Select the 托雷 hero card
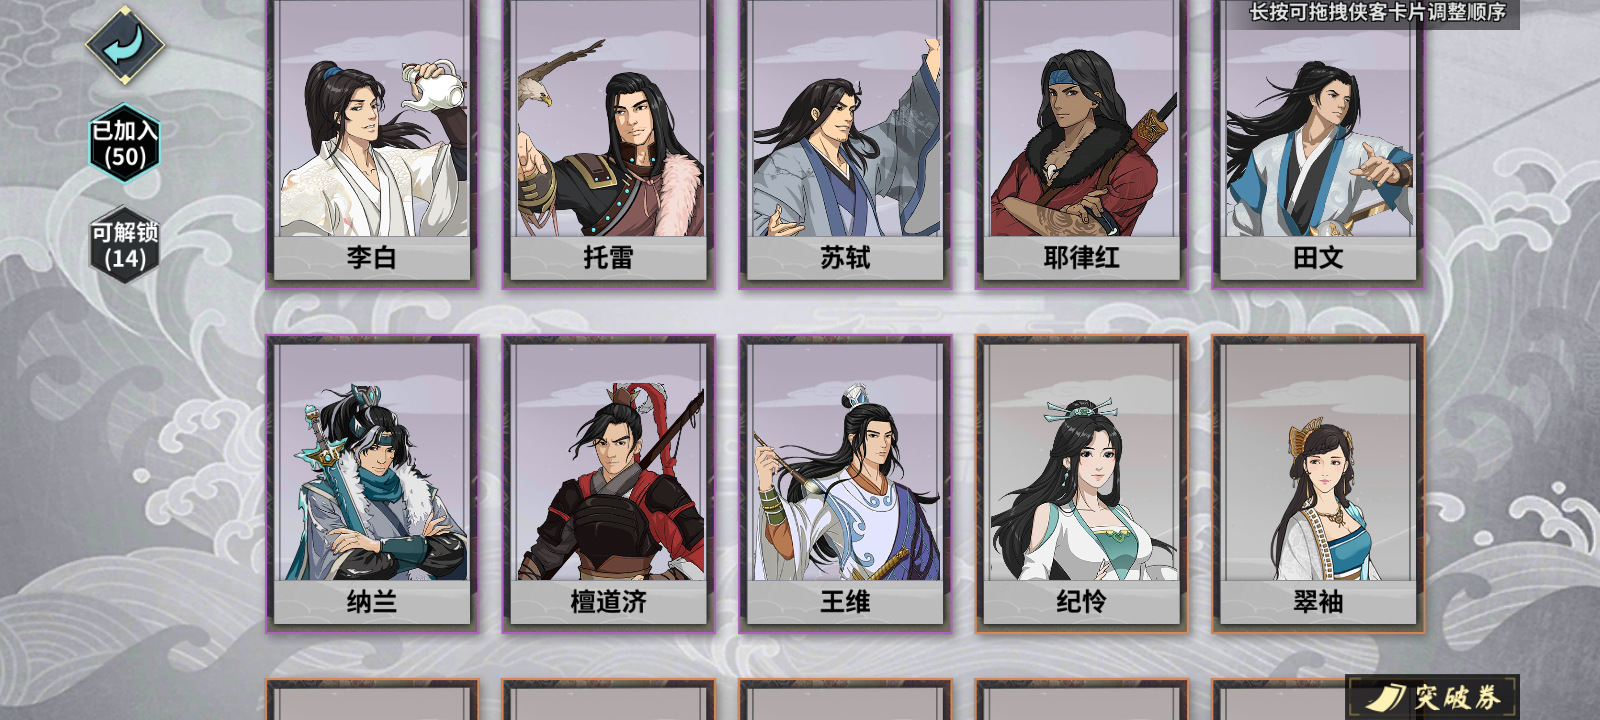Viewport: 1600px width, 720px height. 609,143
